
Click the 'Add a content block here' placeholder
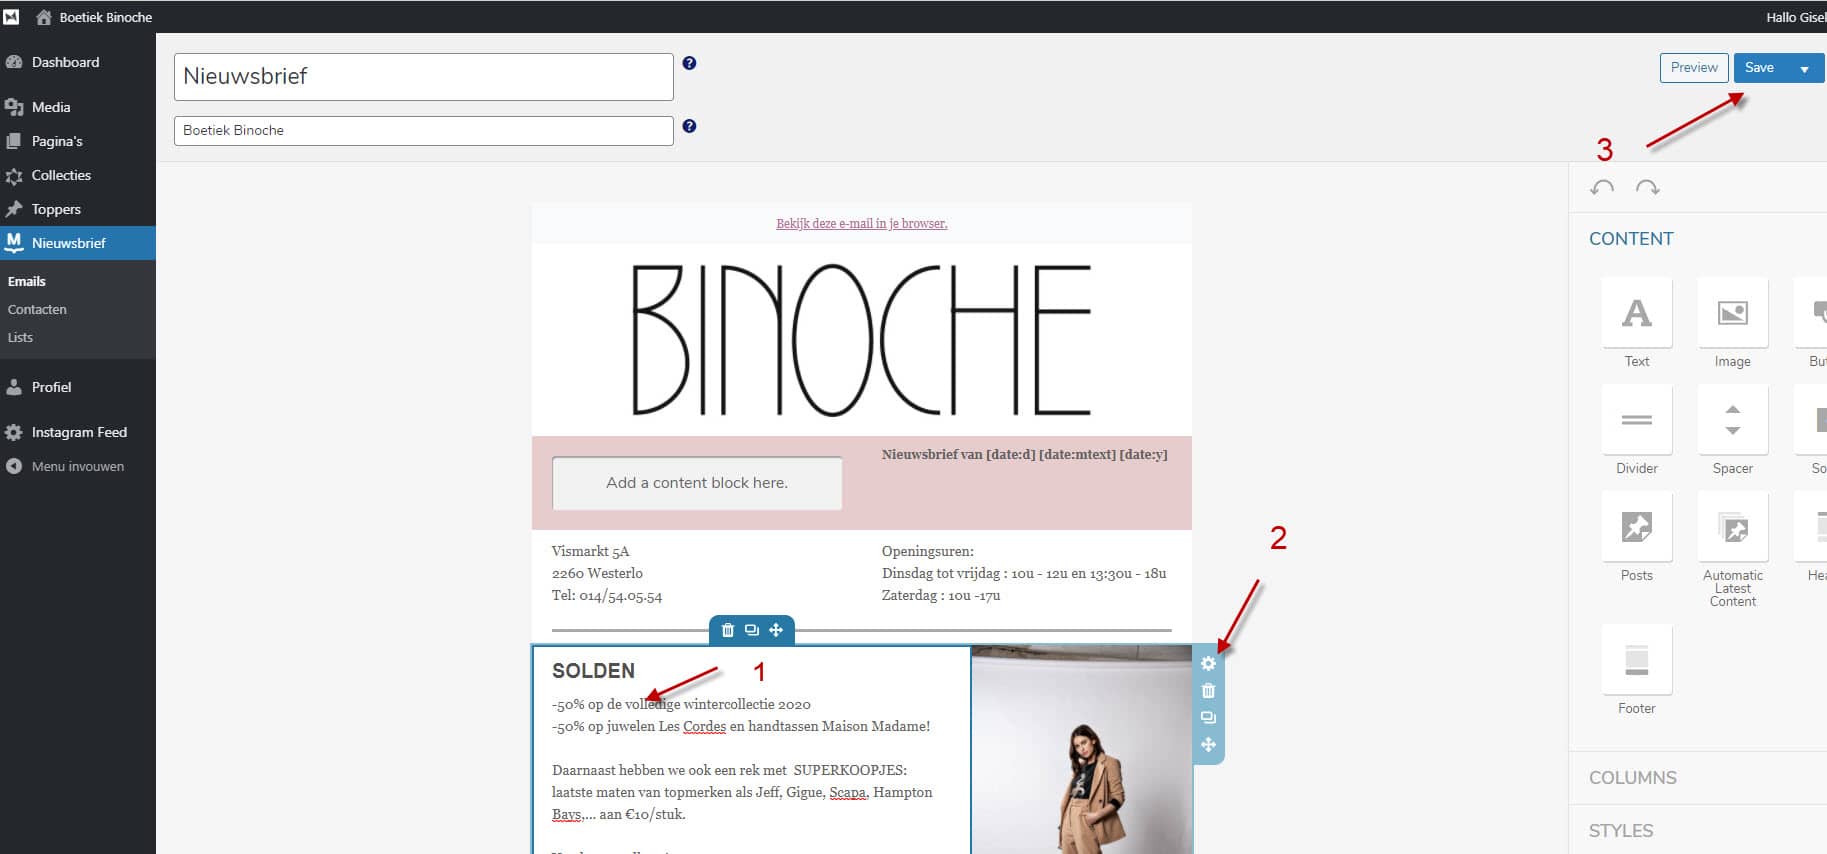(x=697, y=483)
